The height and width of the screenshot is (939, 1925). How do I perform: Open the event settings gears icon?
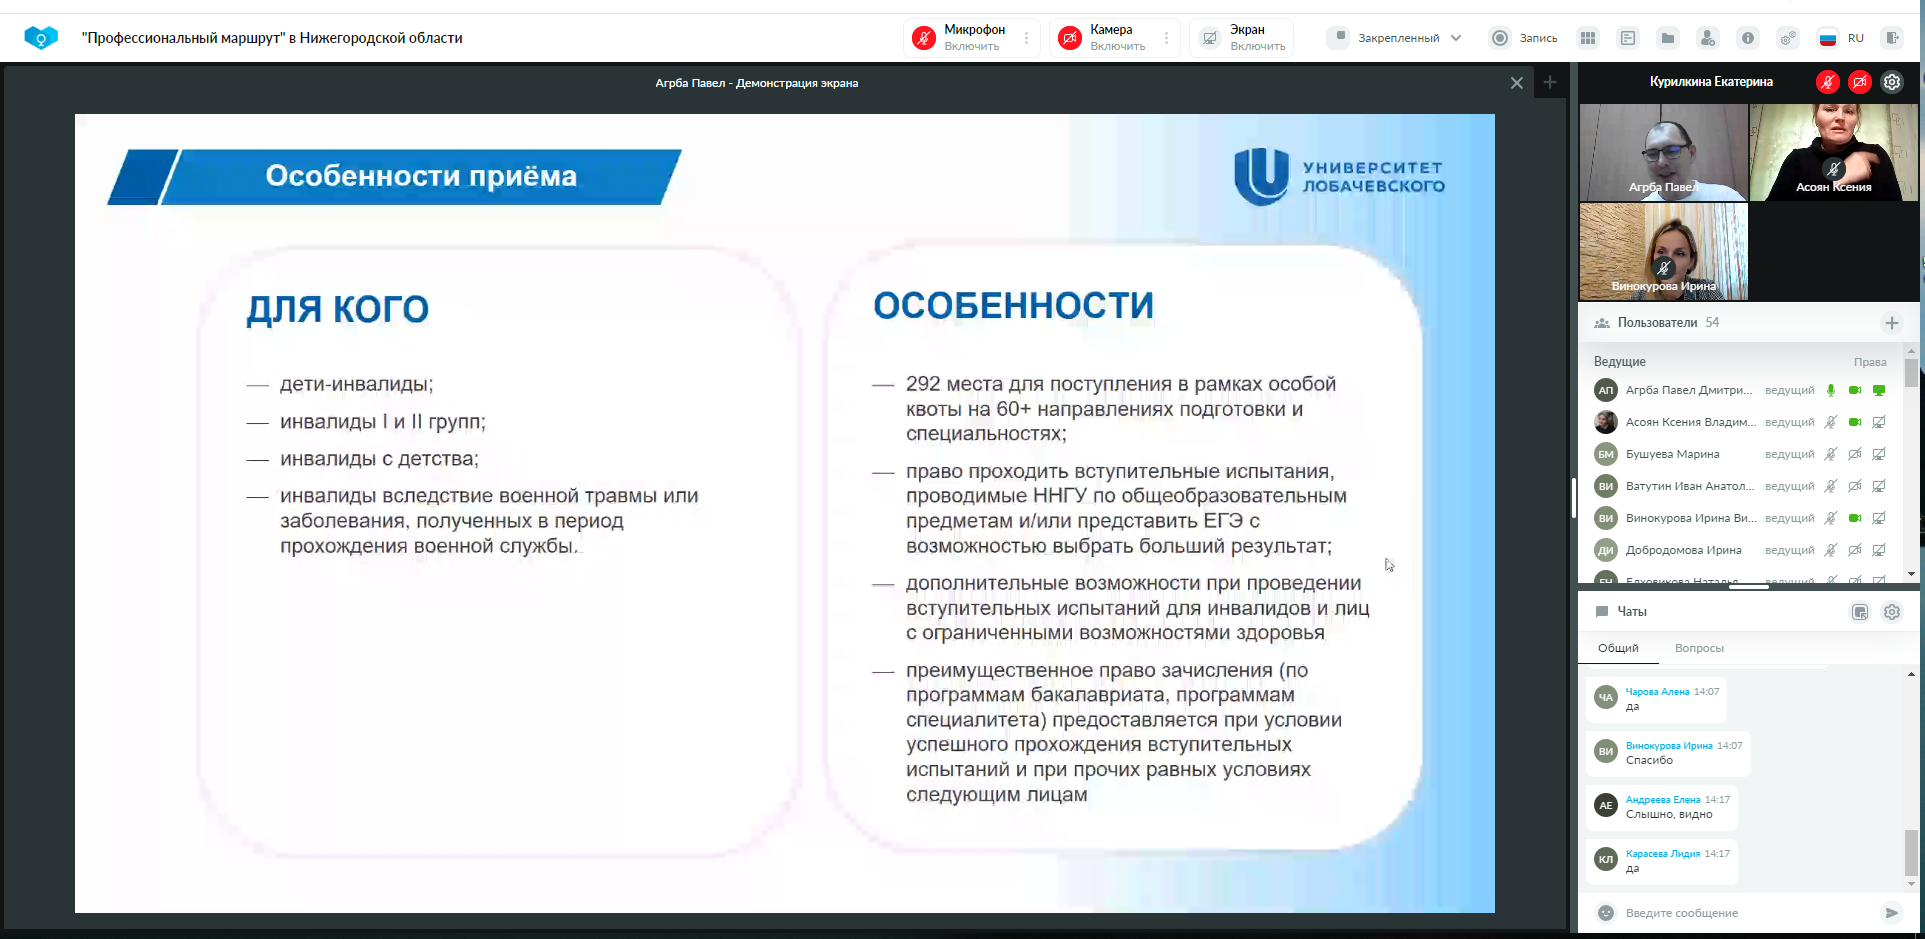tap(1788, 38)
